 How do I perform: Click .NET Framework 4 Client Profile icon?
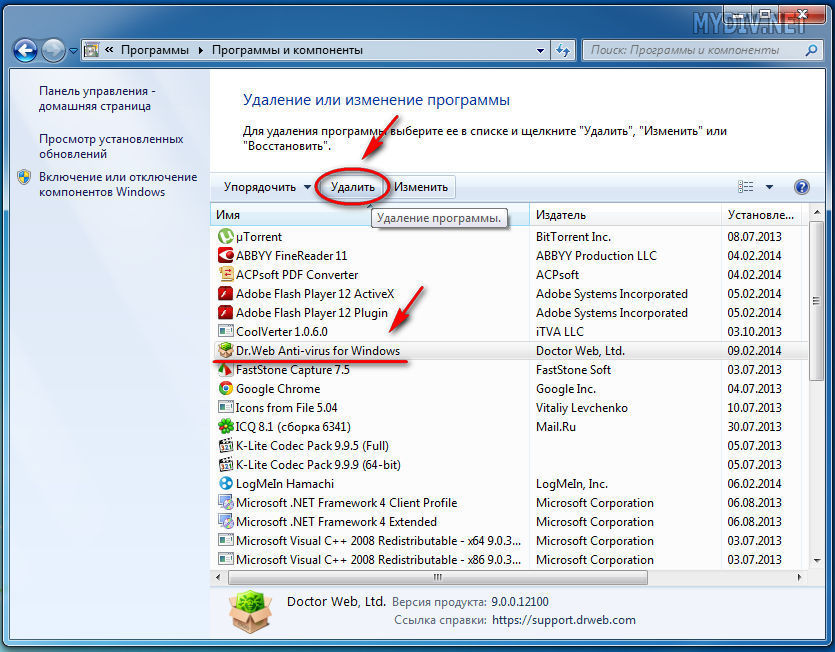coord(226,502)
